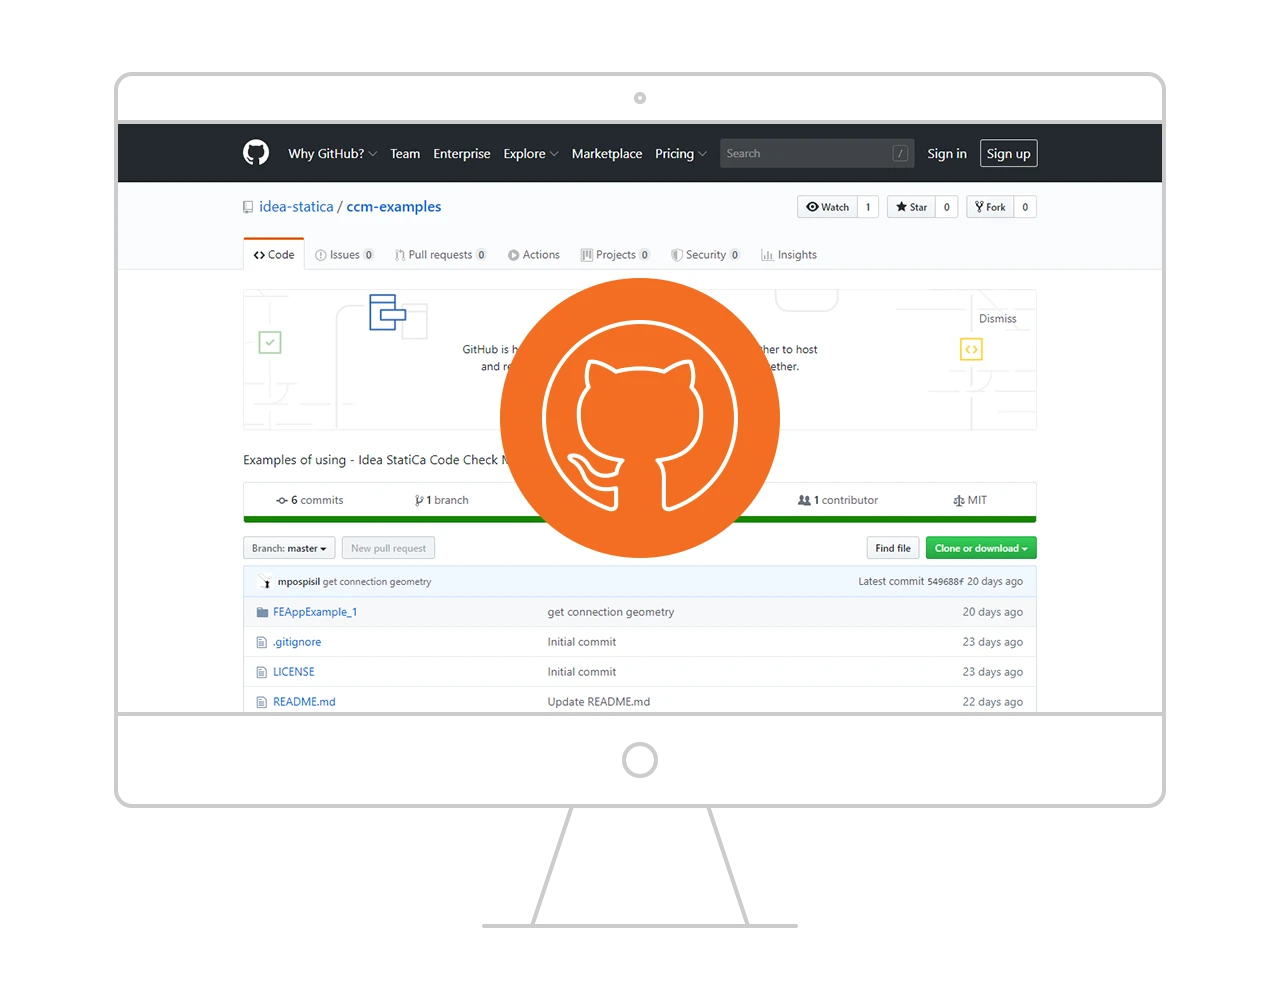This screenshot has height=1000, width=1280.
Task: Open the green language bar
Action: [x=640, y=520]
